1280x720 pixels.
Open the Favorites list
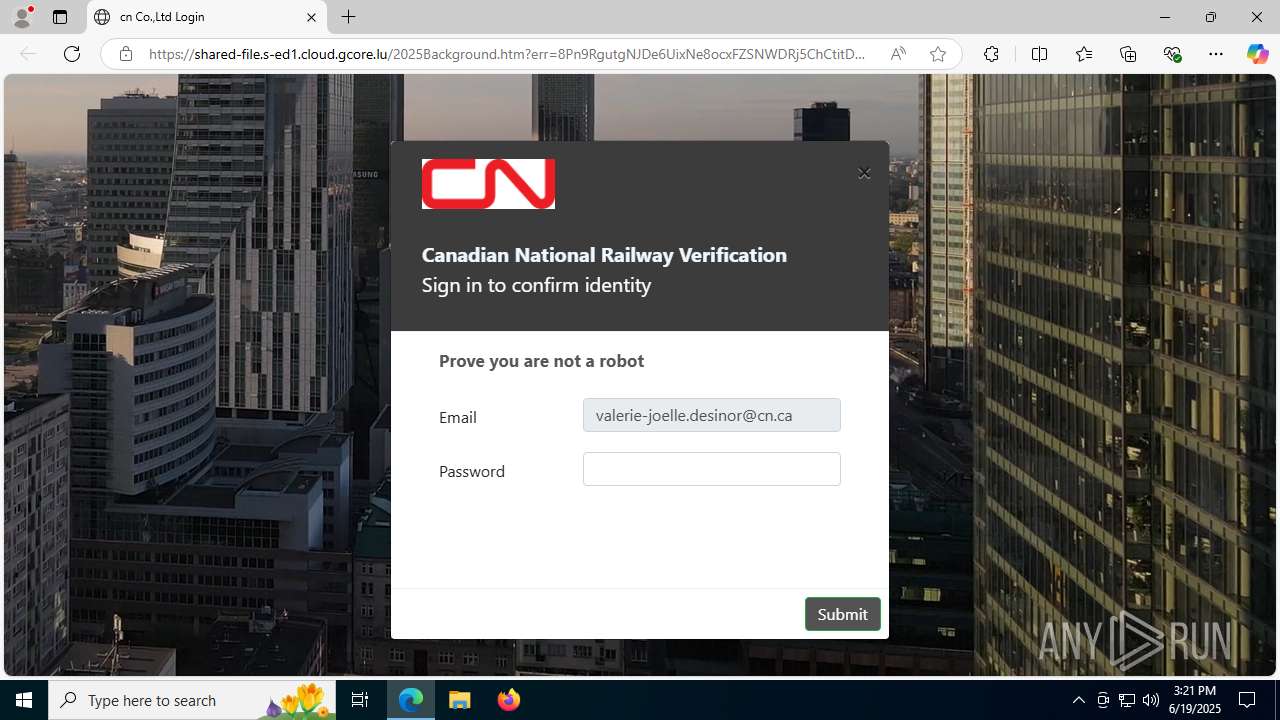[1084, 54]
